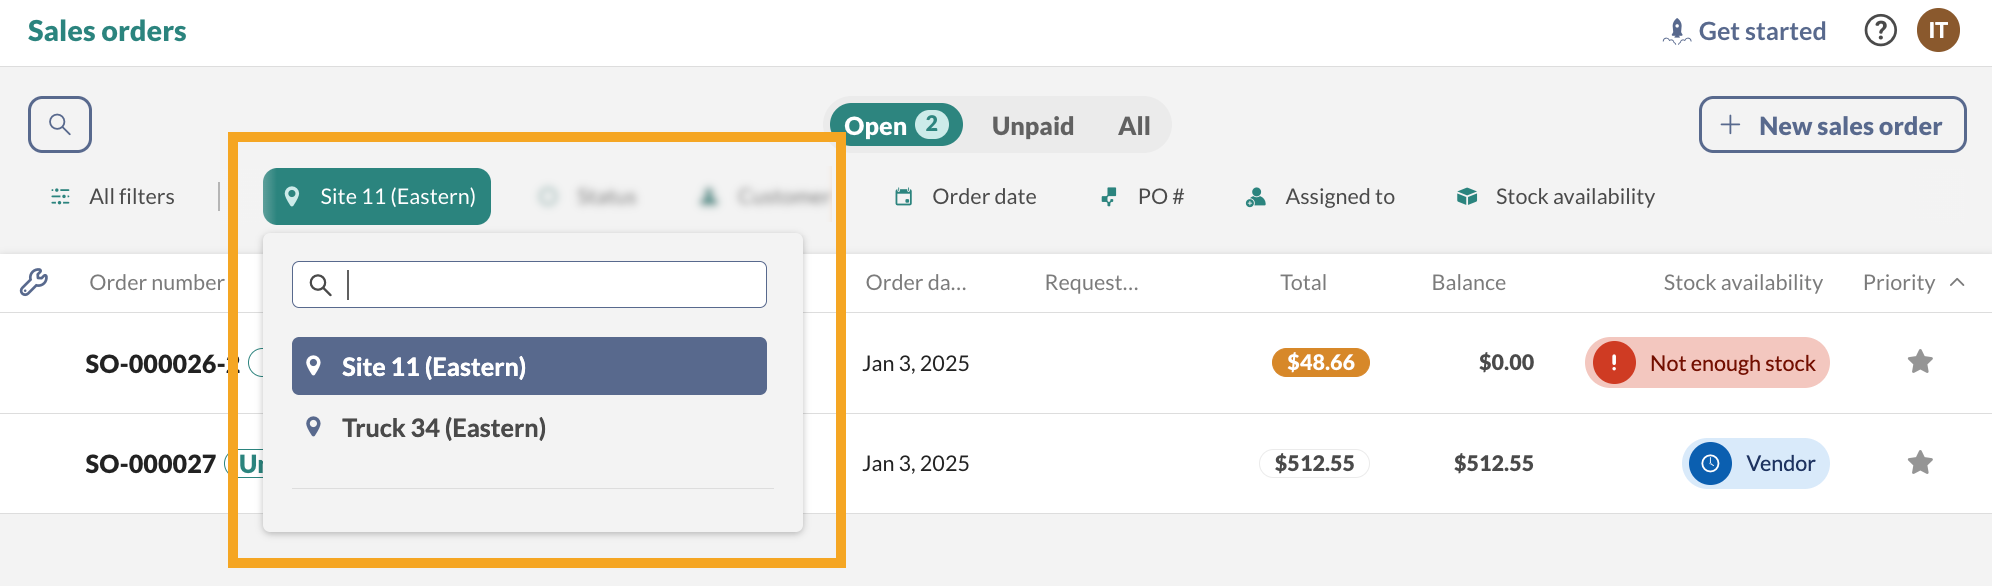Select Truck 34 (Eastern) from the list
The height and width of the screenshot is (586, 1992).
point(443,428)
